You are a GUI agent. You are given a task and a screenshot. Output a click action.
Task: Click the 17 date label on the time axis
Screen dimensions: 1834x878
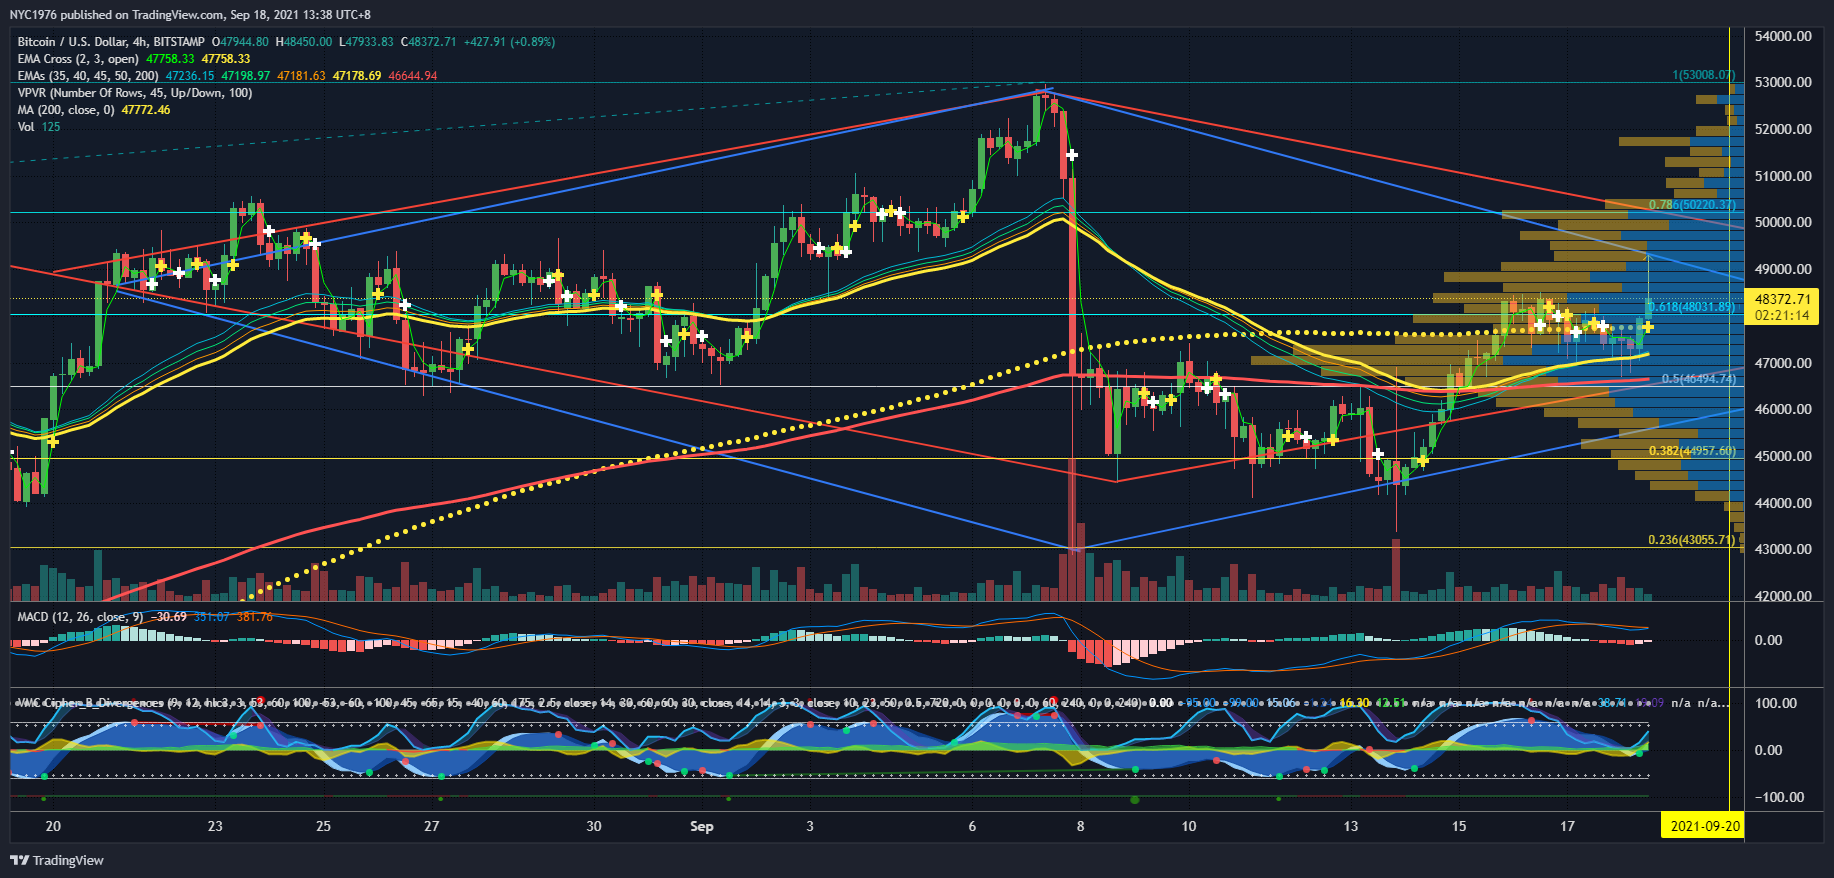tap(1567, 826)
